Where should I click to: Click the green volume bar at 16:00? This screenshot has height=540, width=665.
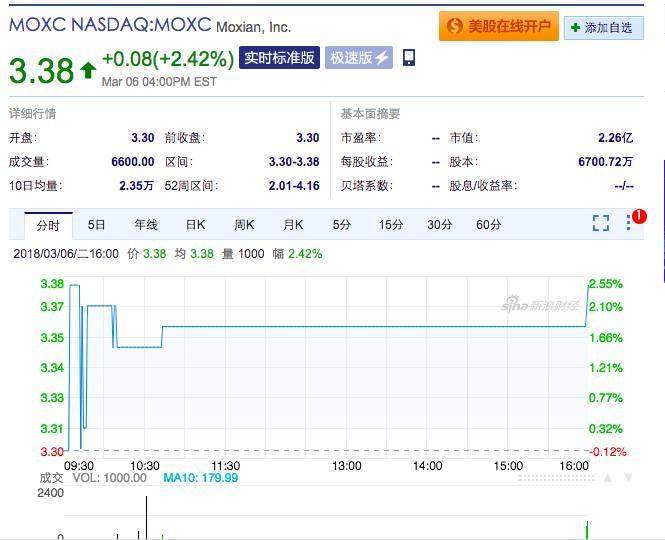pyautogui.click(x=587, y=530)
